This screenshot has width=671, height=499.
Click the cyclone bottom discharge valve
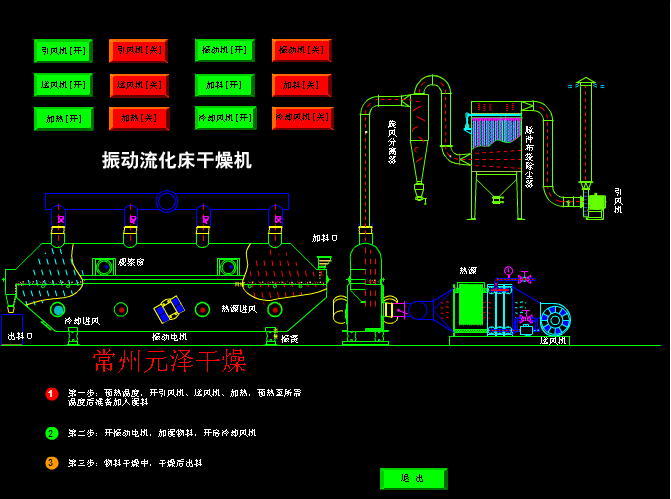pos(420,191)
